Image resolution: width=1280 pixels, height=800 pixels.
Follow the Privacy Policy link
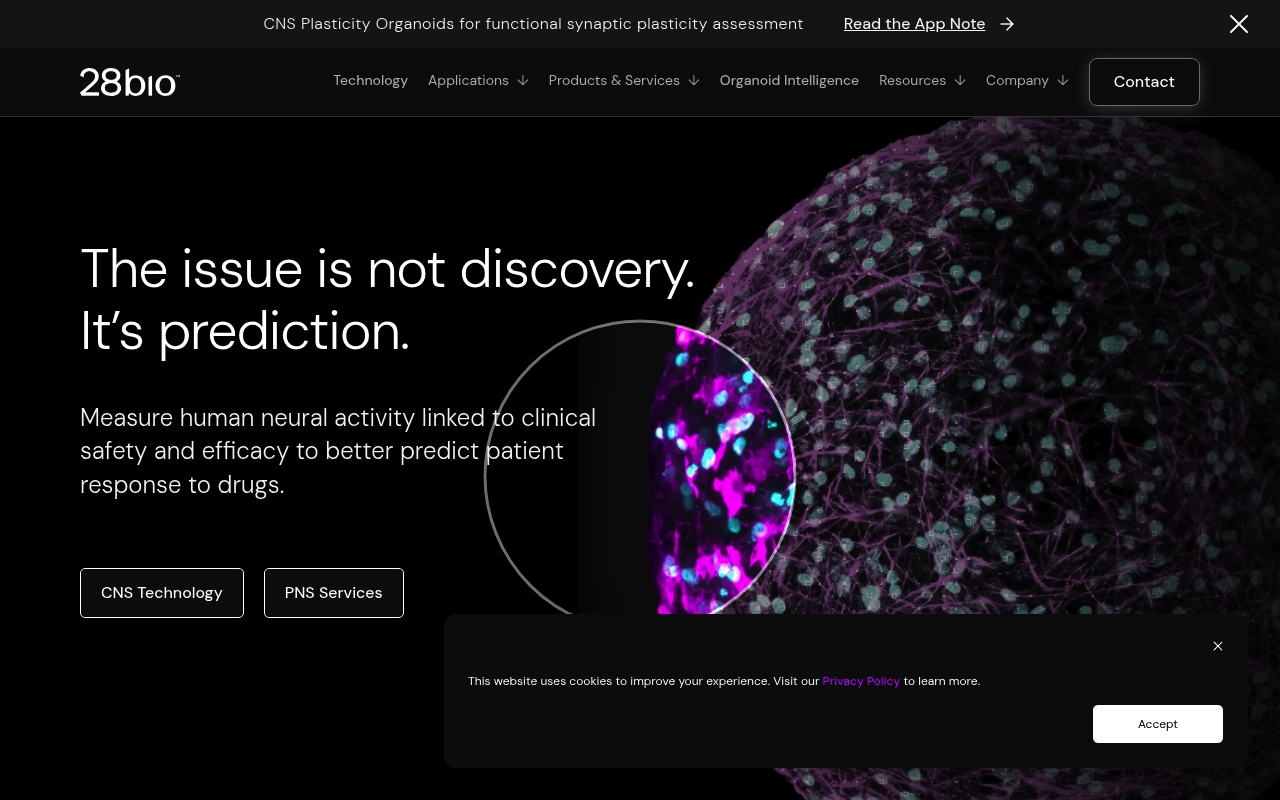(861, 681)
